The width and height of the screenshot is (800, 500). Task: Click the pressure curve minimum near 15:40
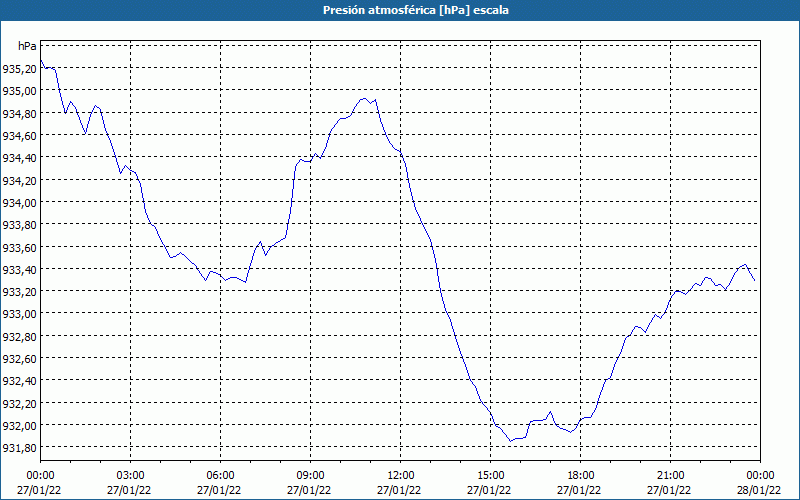pyautogui.click(x=510, y=441)
